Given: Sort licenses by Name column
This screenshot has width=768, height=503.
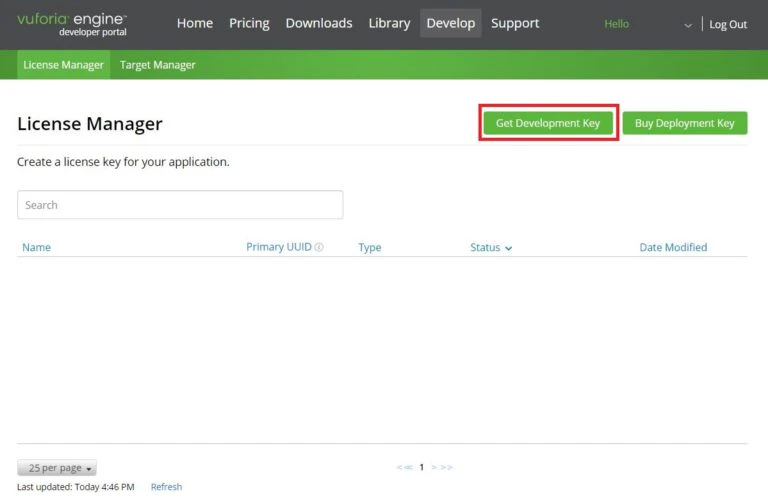Looking at the screenshot, I should (x=36, y=247).
